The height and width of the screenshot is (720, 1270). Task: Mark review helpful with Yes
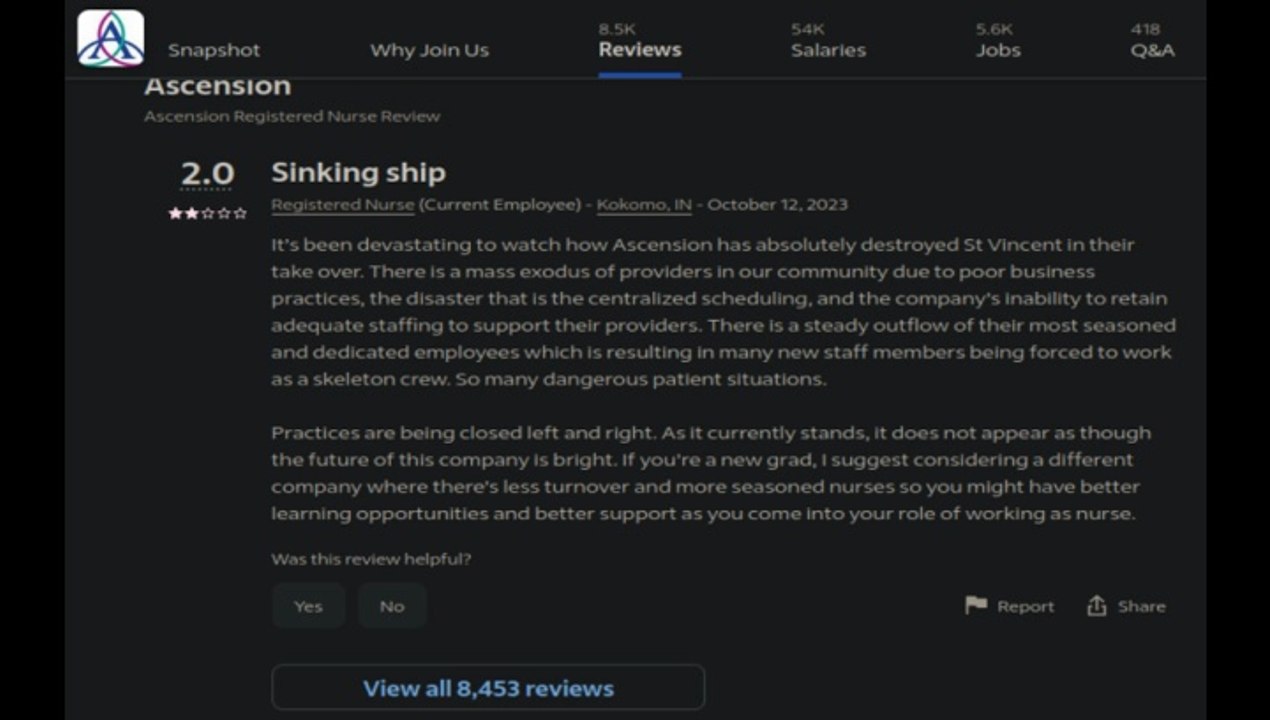point(308,606)
